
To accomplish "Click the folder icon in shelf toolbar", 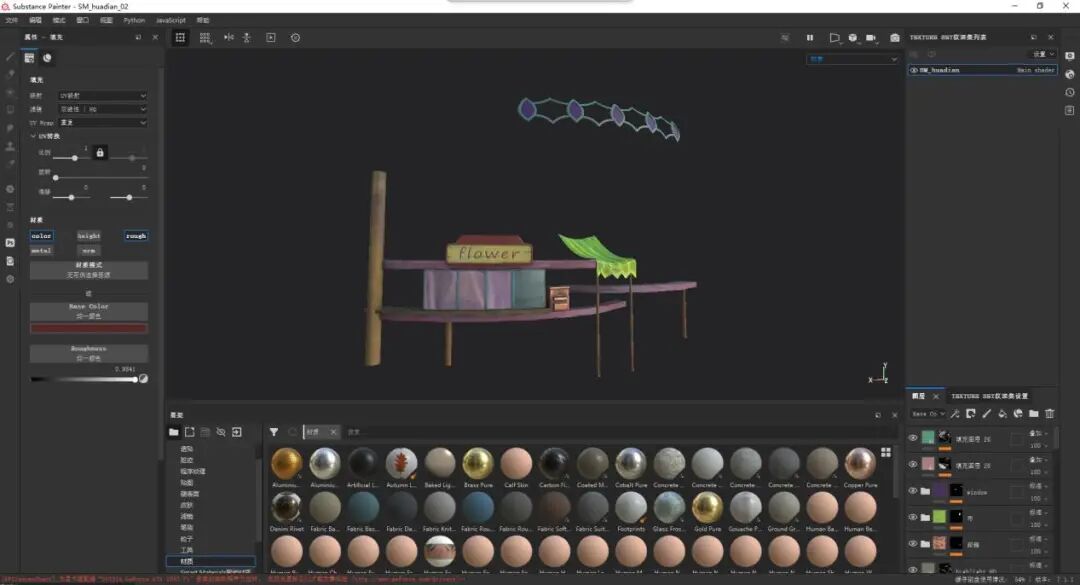I will pyautogui.click(x=174, y=432).
